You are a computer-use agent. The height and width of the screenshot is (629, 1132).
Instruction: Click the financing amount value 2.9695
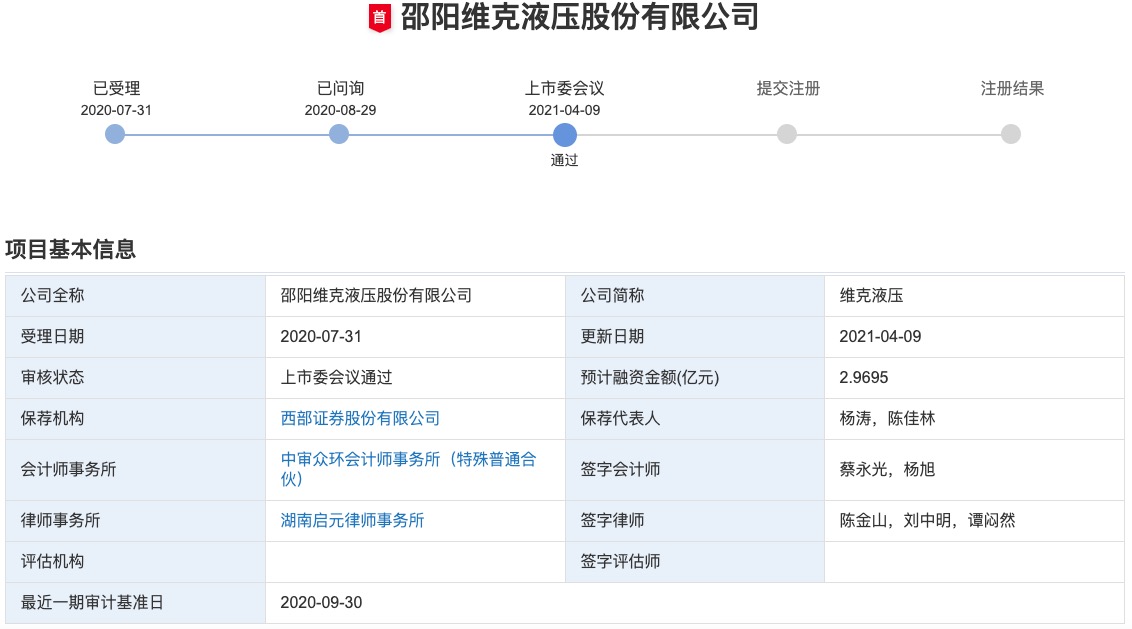point(863,378)
